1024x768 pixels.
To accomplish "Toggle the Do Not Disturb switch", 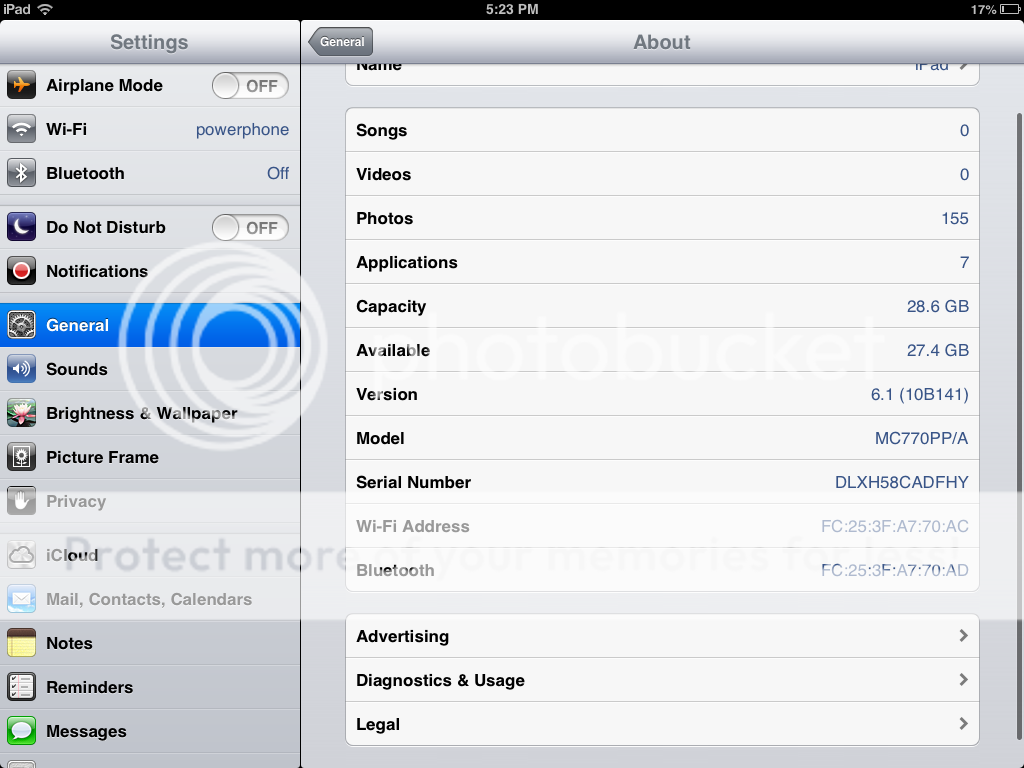I will click(250, 228).
